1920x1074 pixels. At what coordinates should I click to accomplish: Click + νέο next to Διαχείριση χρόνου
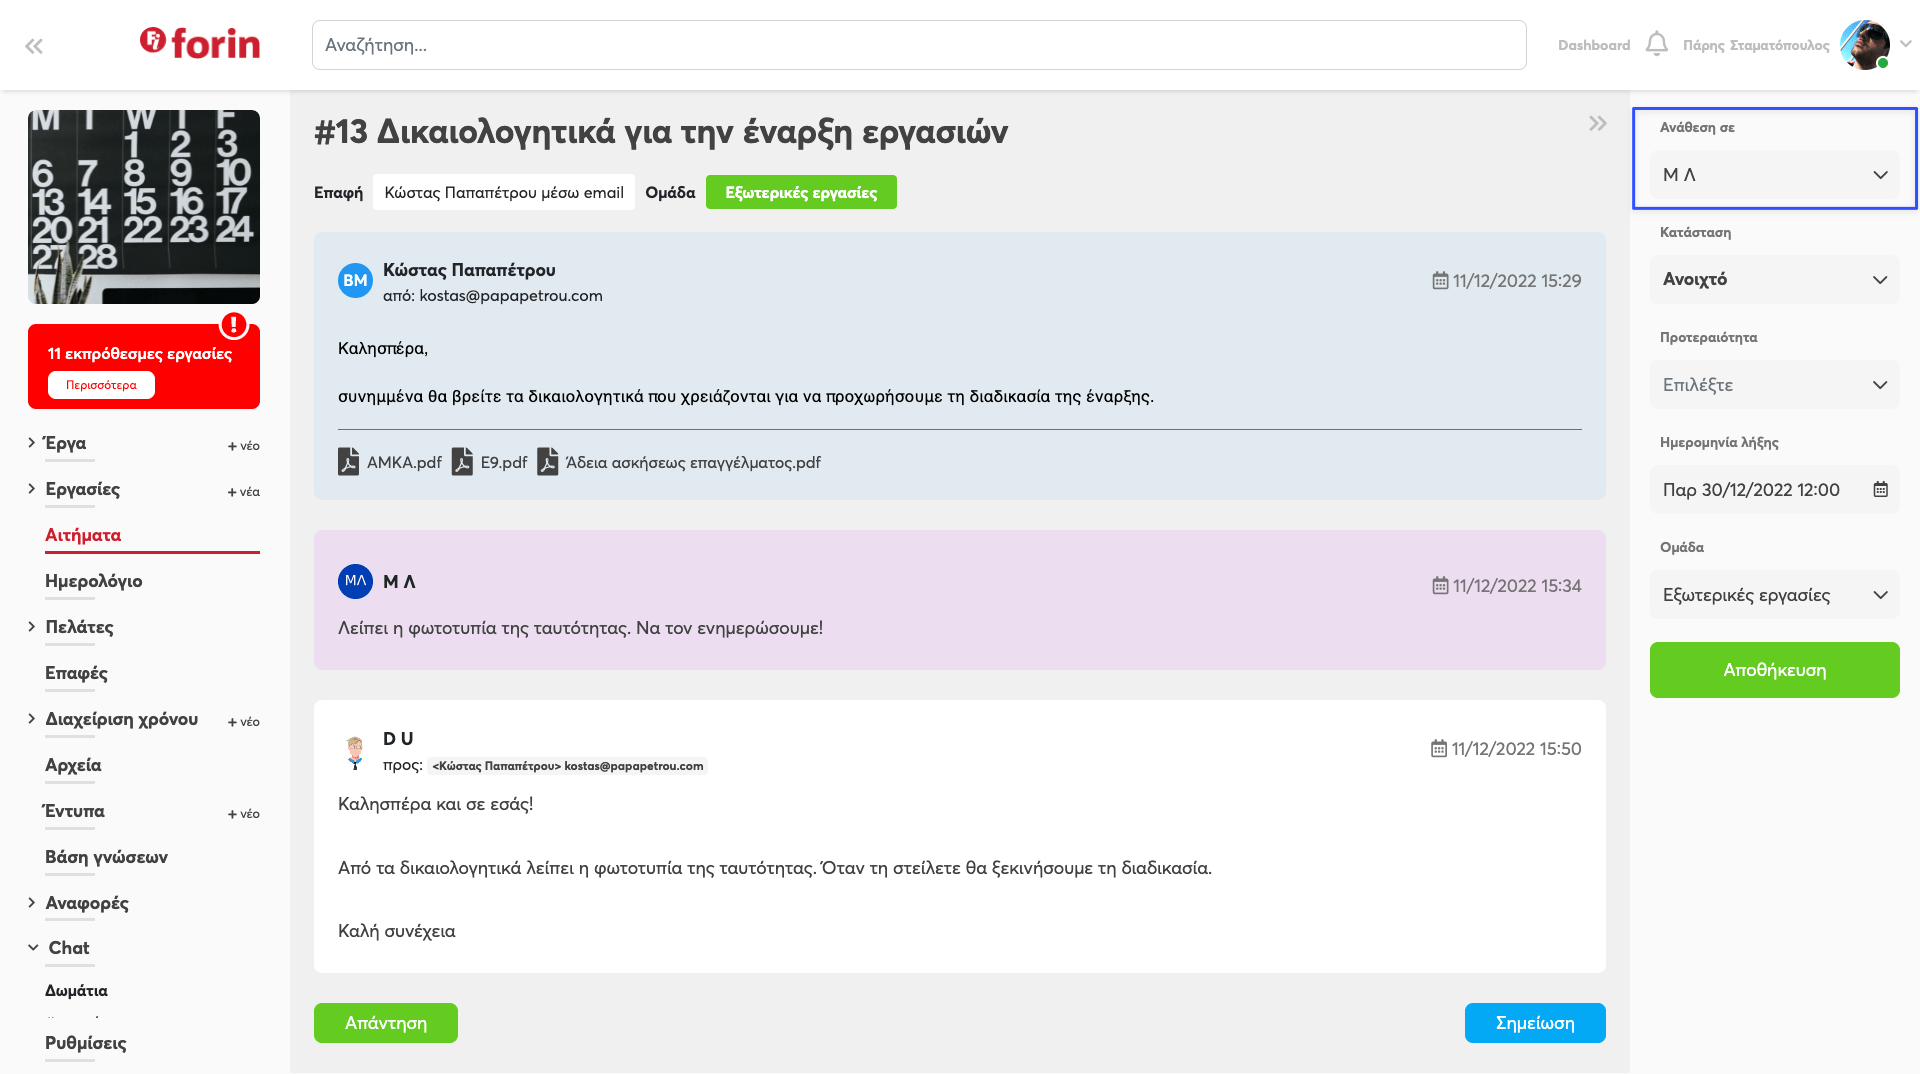coord(243,722)
